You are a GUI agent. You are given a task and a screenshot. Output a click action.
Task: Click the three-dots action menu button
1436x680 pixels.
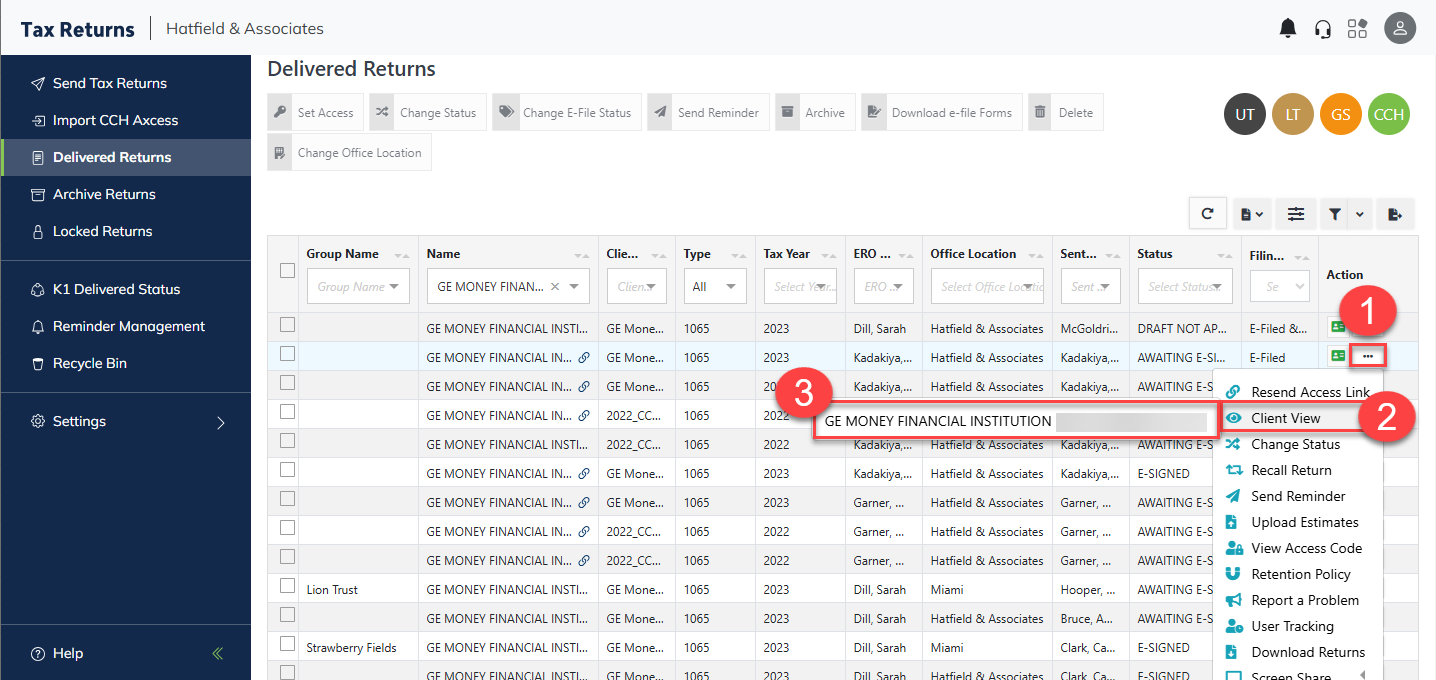coord(1368,356)
